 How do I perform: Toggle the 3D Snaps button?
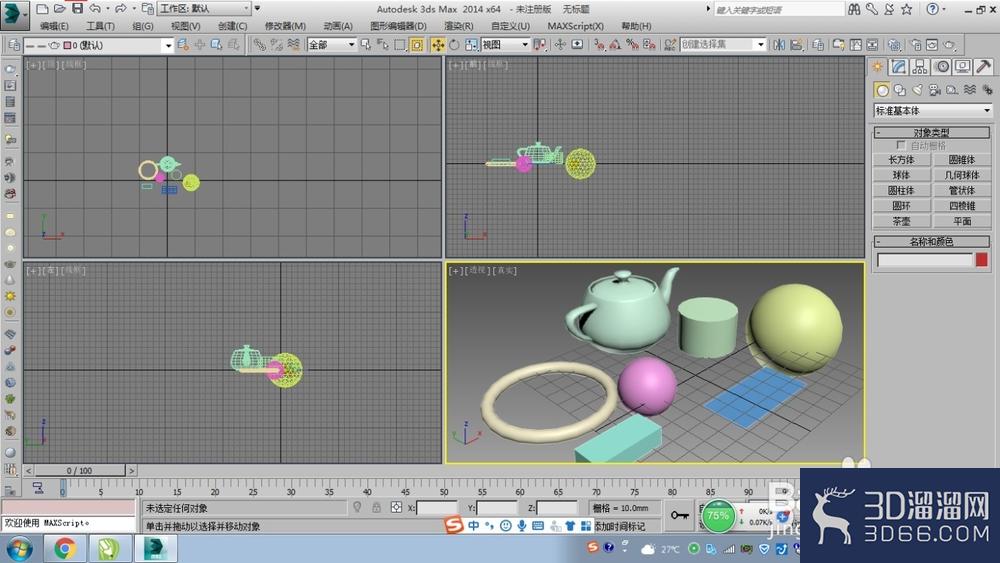point(598,45)
